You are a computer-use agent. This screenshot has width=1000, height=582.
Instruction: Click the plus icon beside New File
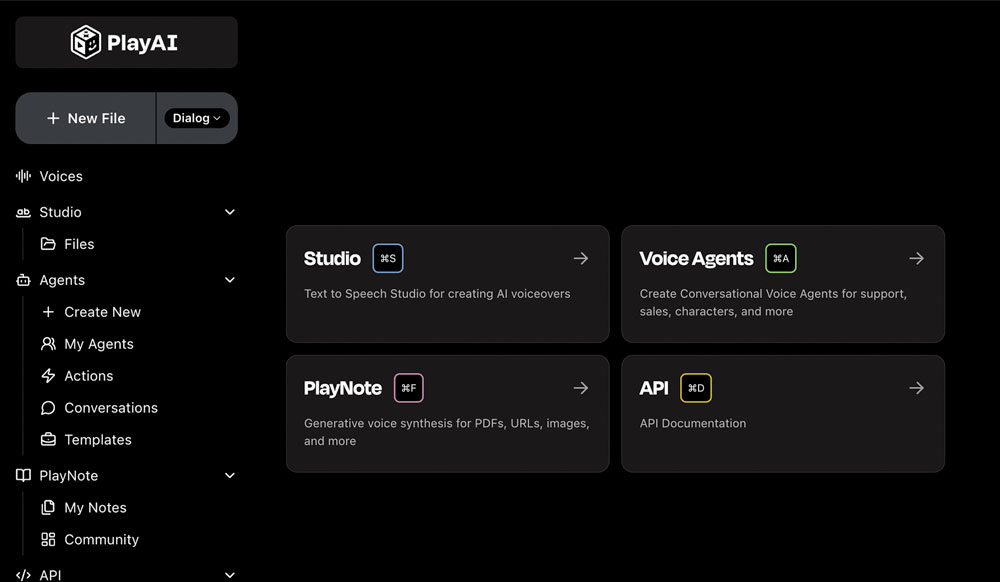(53, 119)
